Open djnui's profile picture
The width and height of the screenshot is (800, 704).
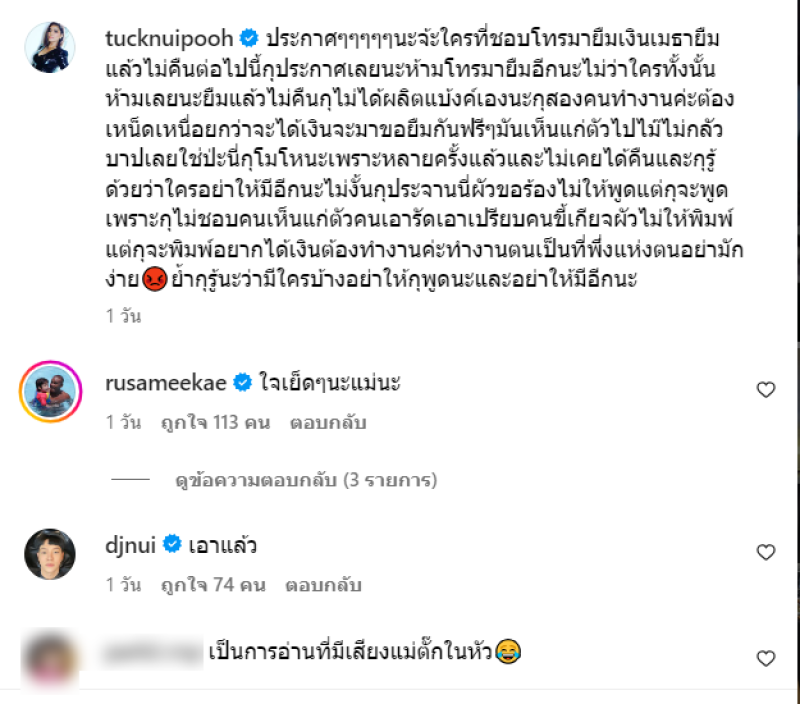click(x=50, y=554)
